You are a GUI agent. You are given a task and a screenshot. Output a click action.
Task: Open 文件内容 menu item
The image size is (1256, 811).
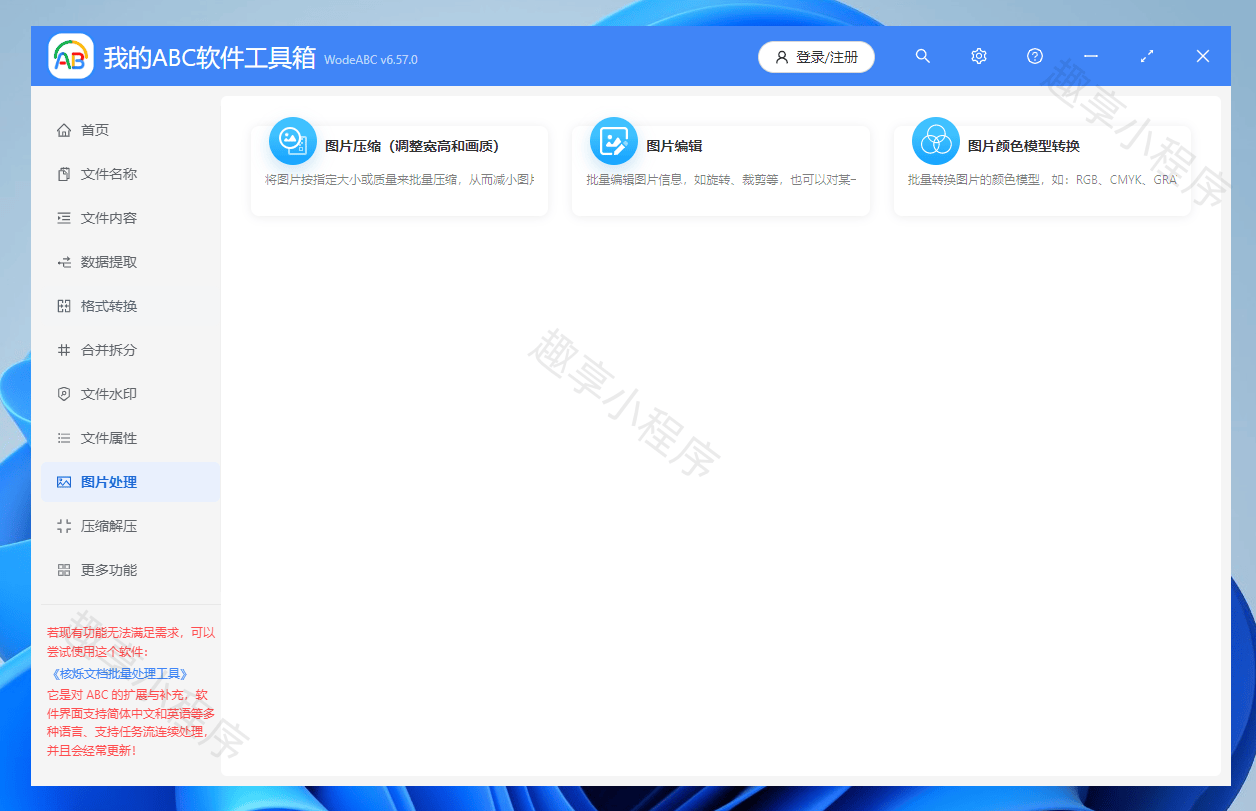pos(130,218)
